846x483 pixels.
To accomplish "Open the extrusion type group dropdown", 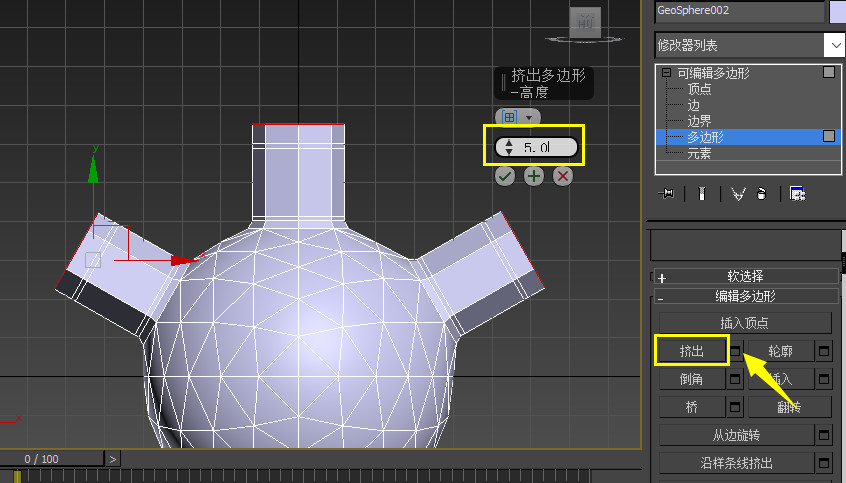I will pyautogui.click(x=518, y=117).
